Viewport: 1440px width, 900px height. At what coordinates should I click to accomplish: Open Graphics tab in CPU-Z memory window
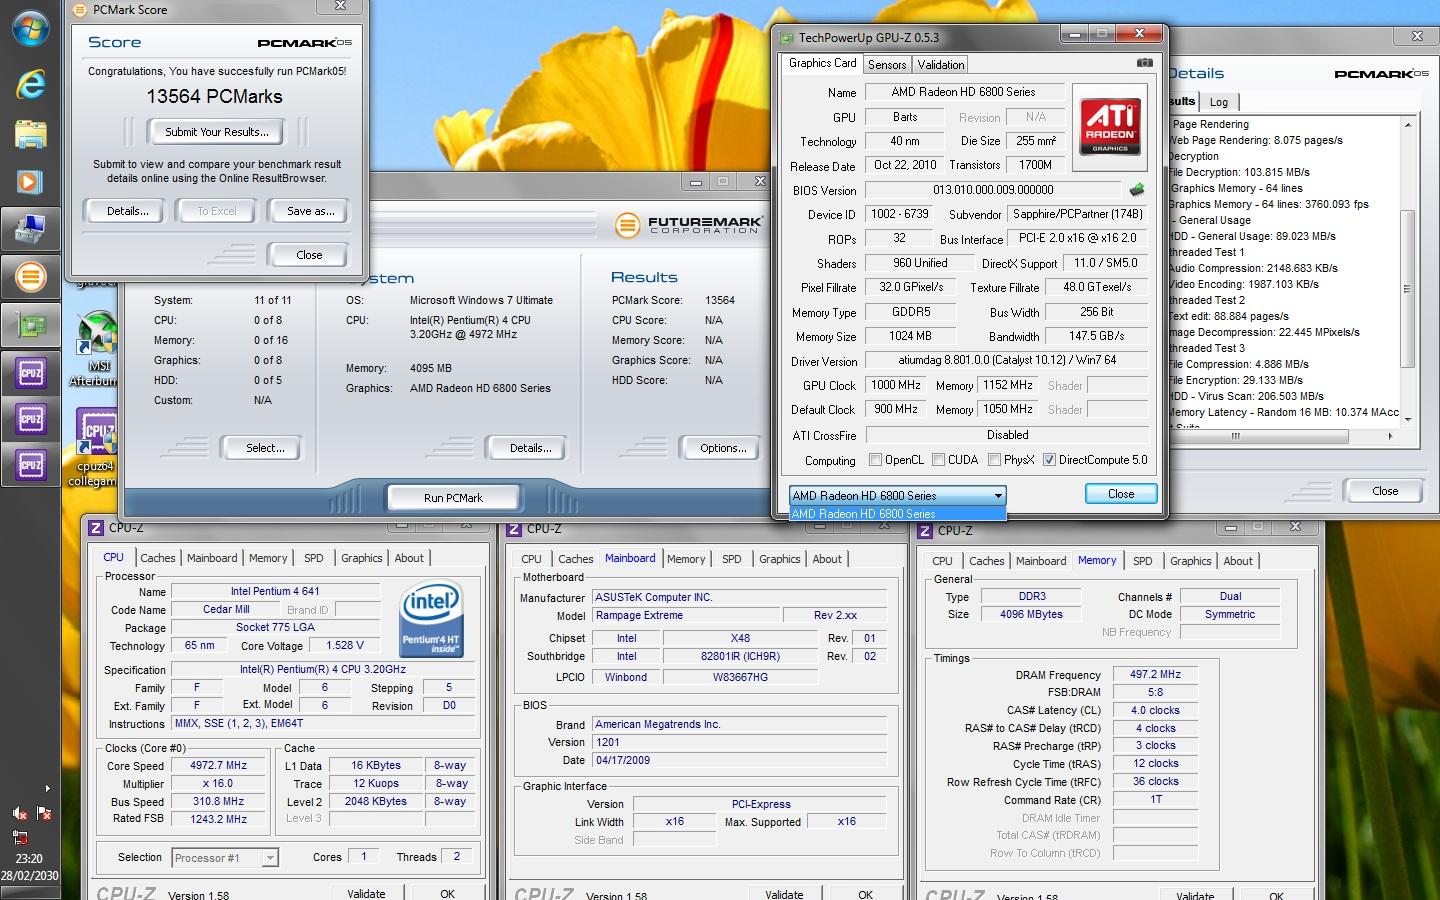[1190, 561]
